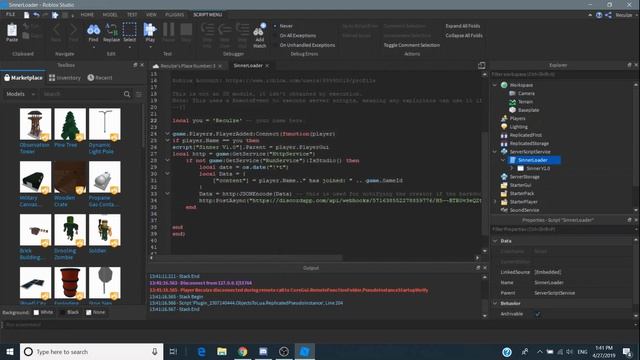Collapse the Behavior properties section
The image size is (640, 360).
pos(495,304)
